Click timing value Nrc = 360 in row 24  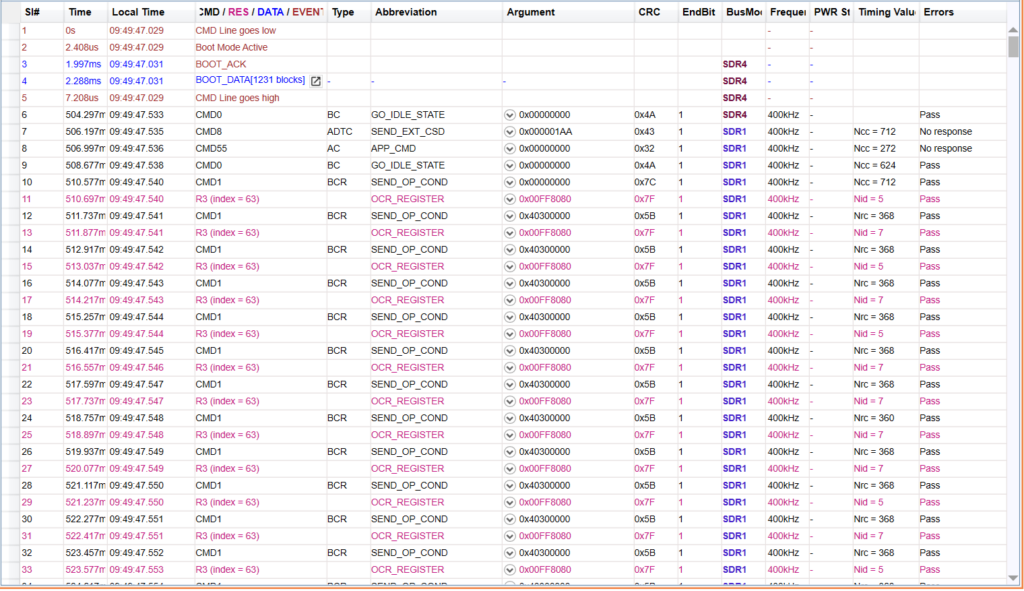(874, 419)
